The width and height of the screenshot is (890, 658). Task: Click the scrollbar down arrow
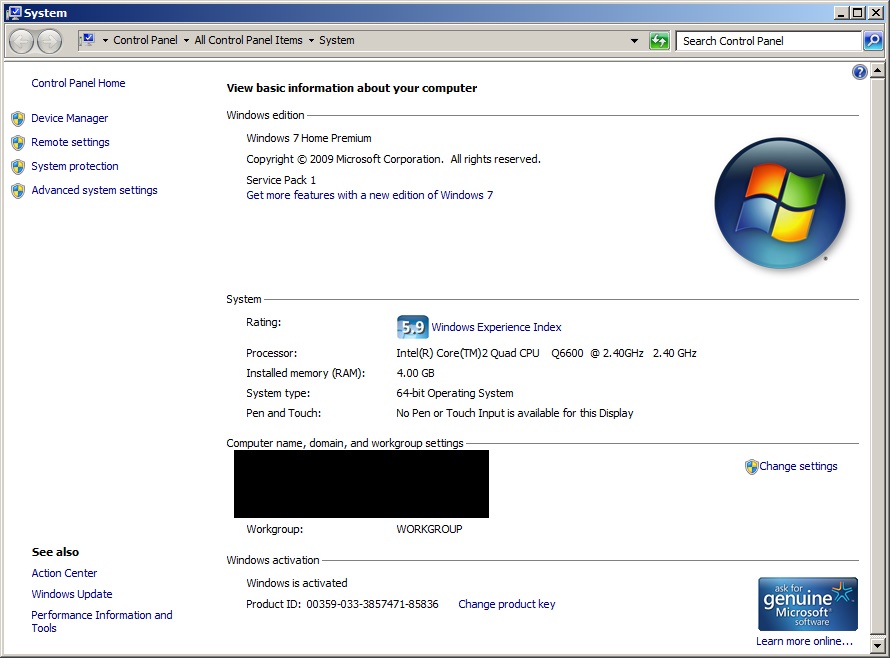(x=877, y=645)
